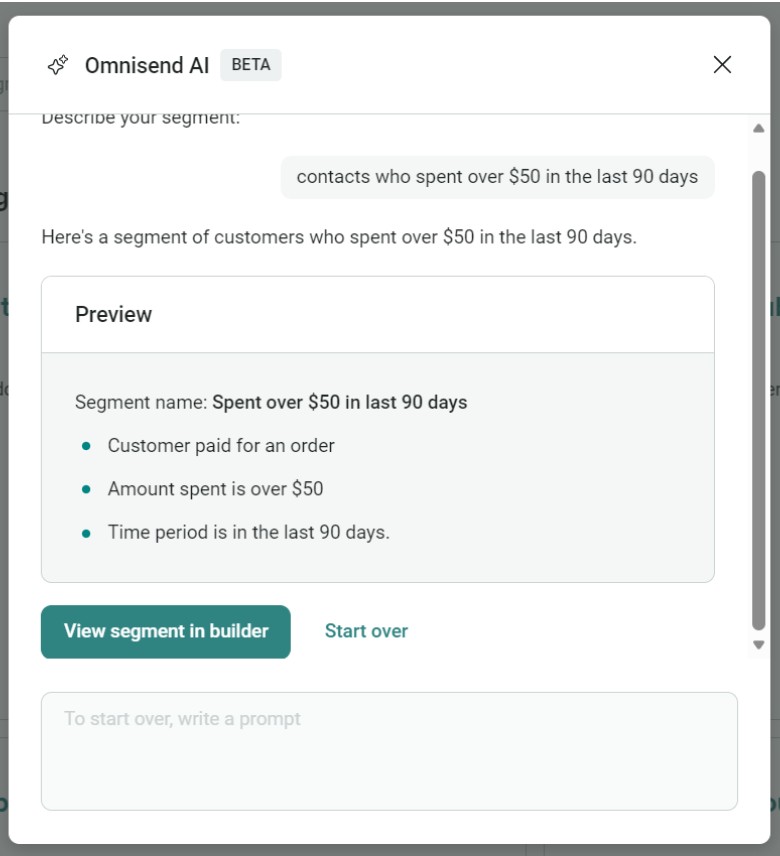780x856 pixels.
Task: Click 'Start over' to restart the prompt
Action: point(366,632)
